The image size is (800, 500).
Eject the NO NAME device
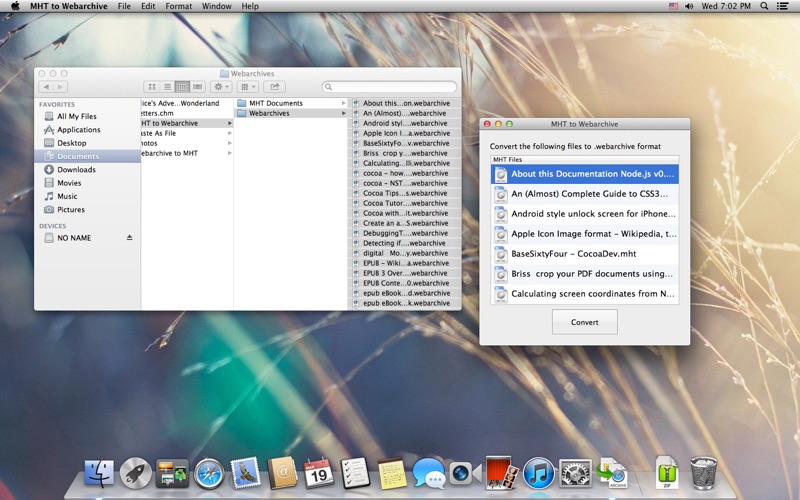[x=130, y=238]
